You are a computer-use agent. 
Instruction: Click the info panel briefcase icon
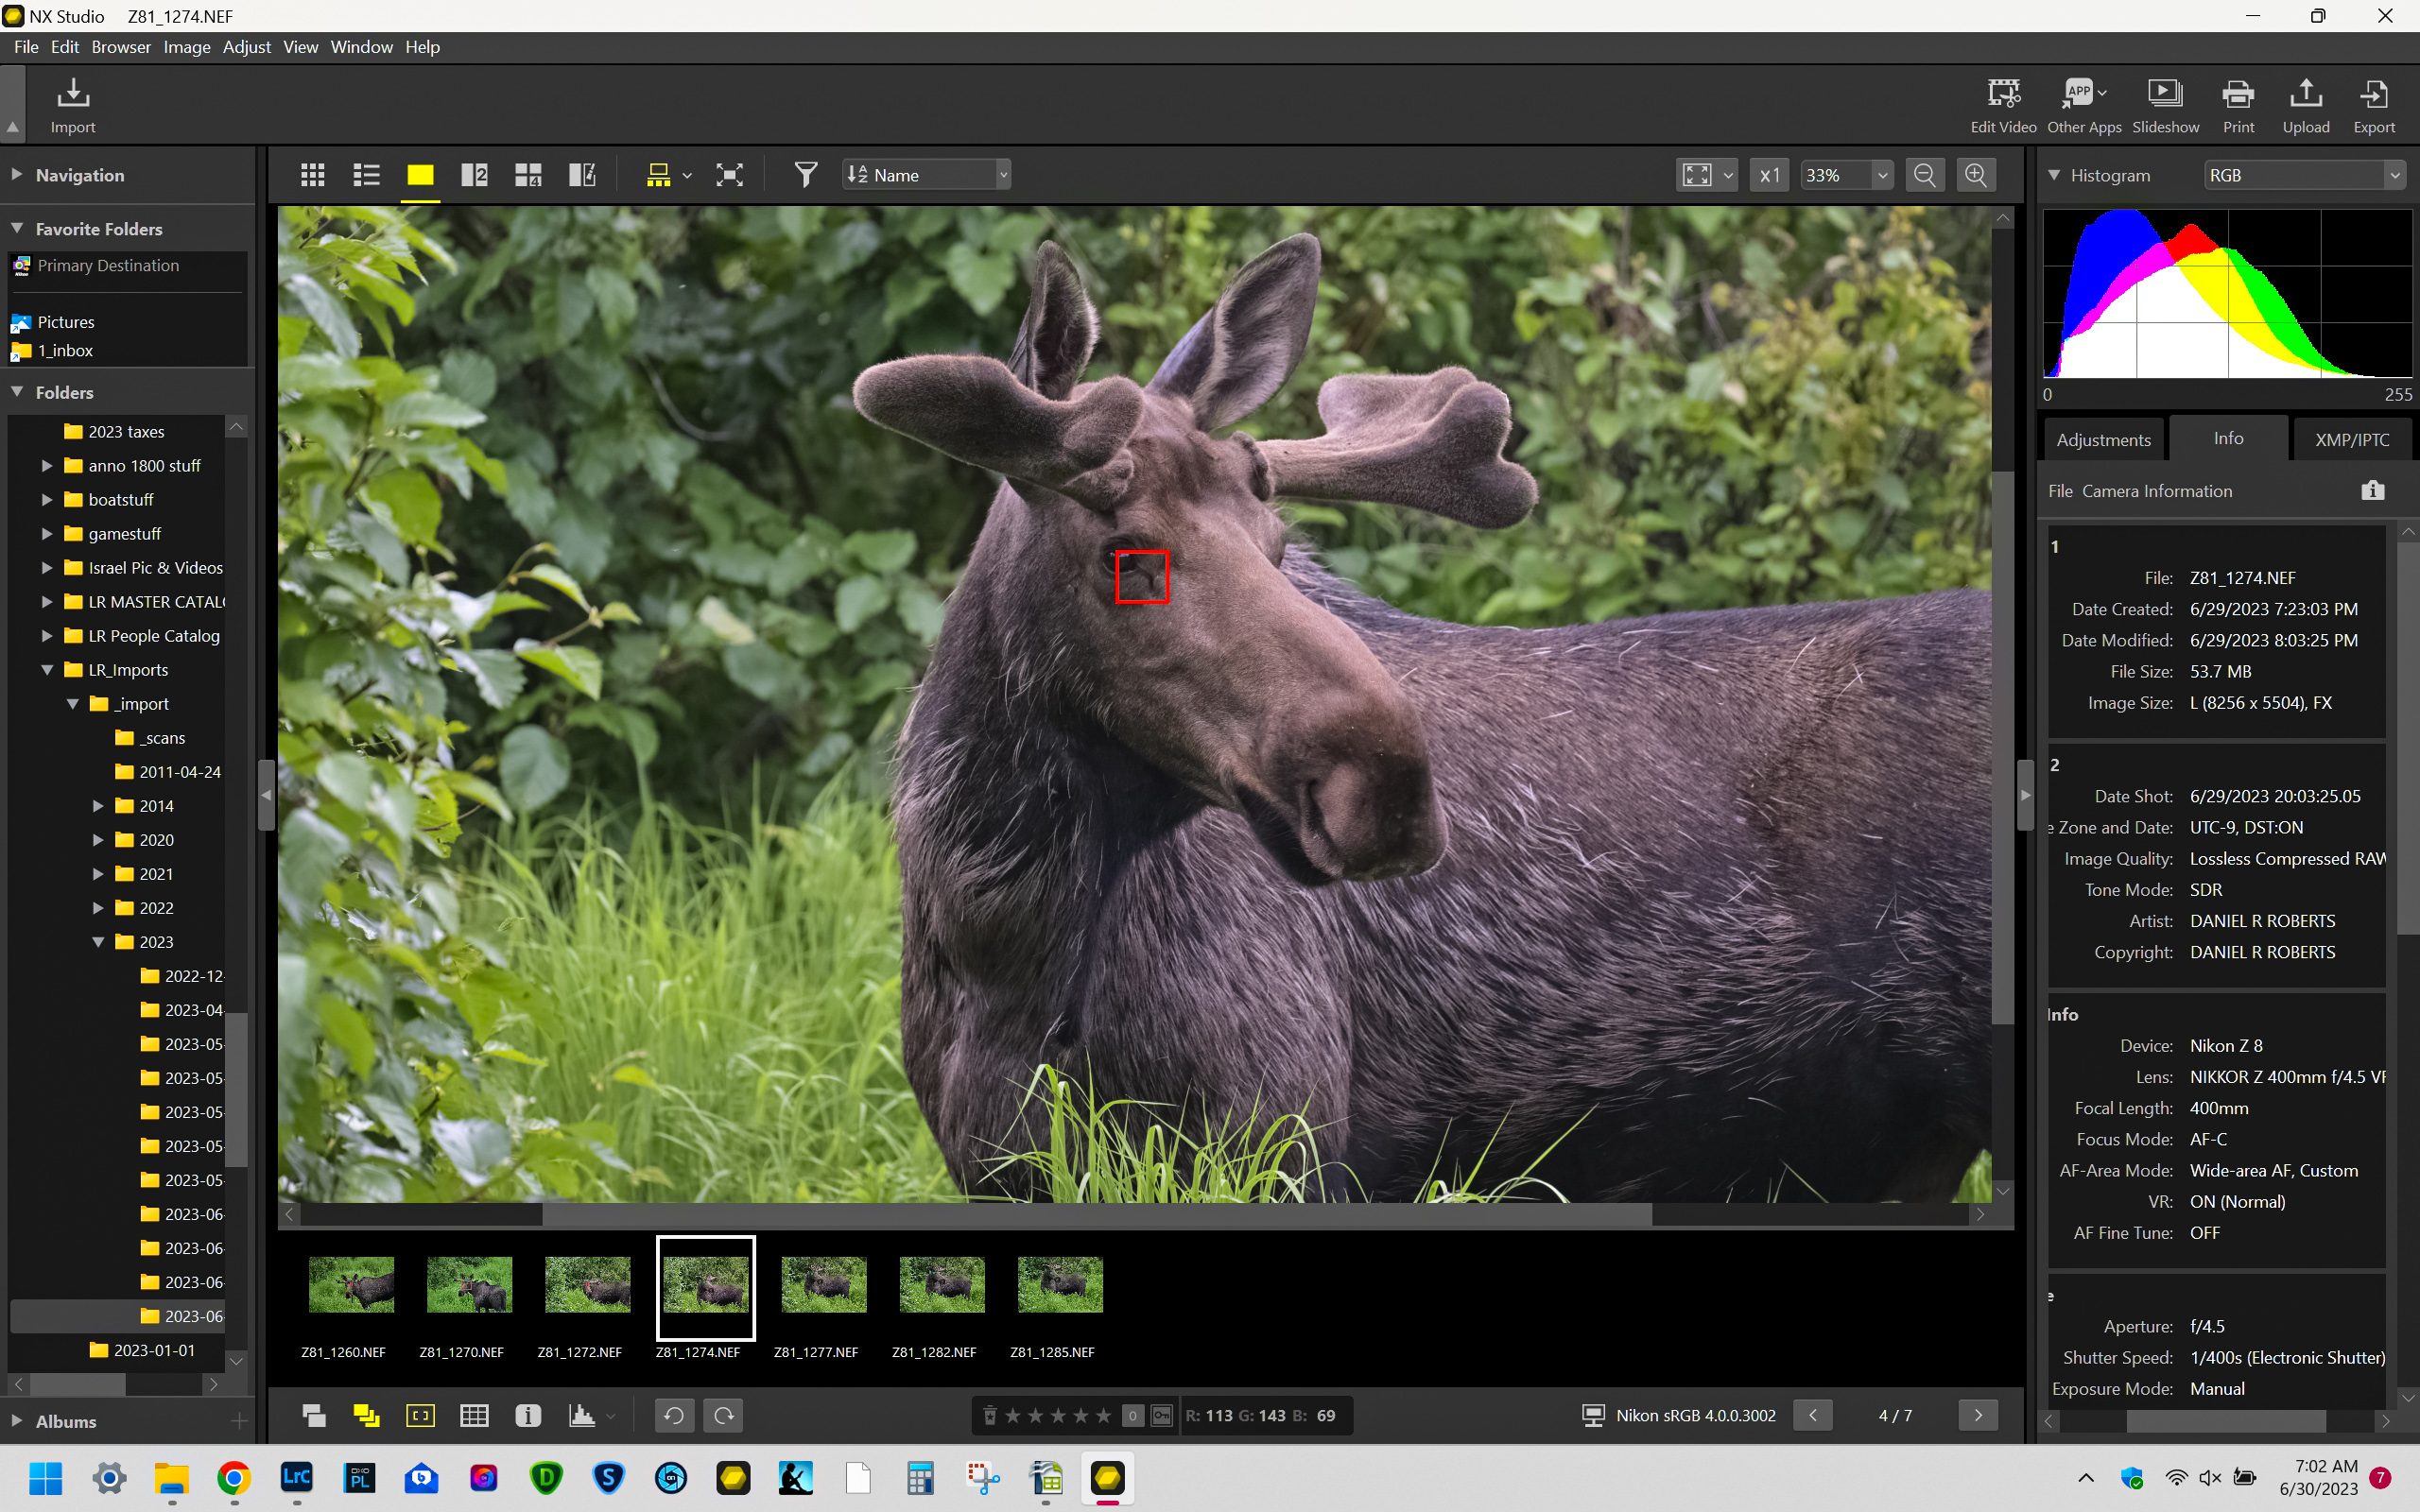[x=2373, y=490]
